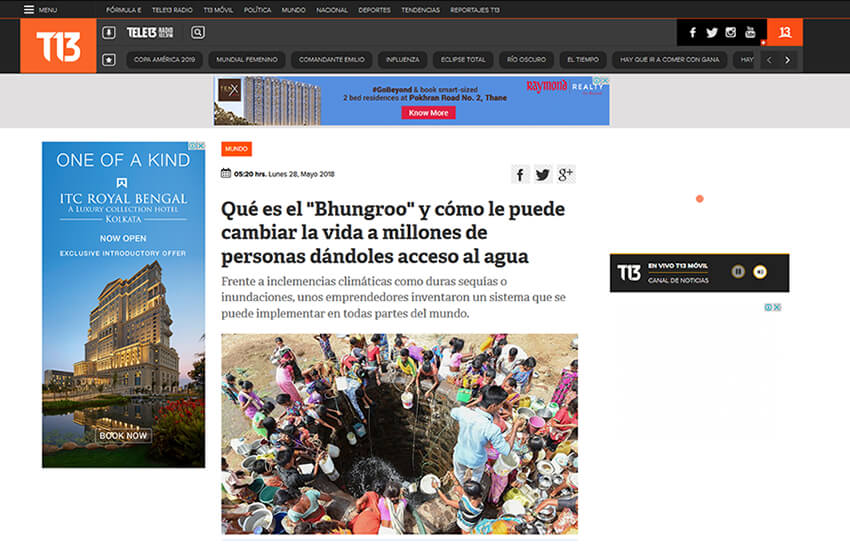Go to Tele13 Radio in the navigation
This screenshot has width=850, height=550.
click(172, 10)
